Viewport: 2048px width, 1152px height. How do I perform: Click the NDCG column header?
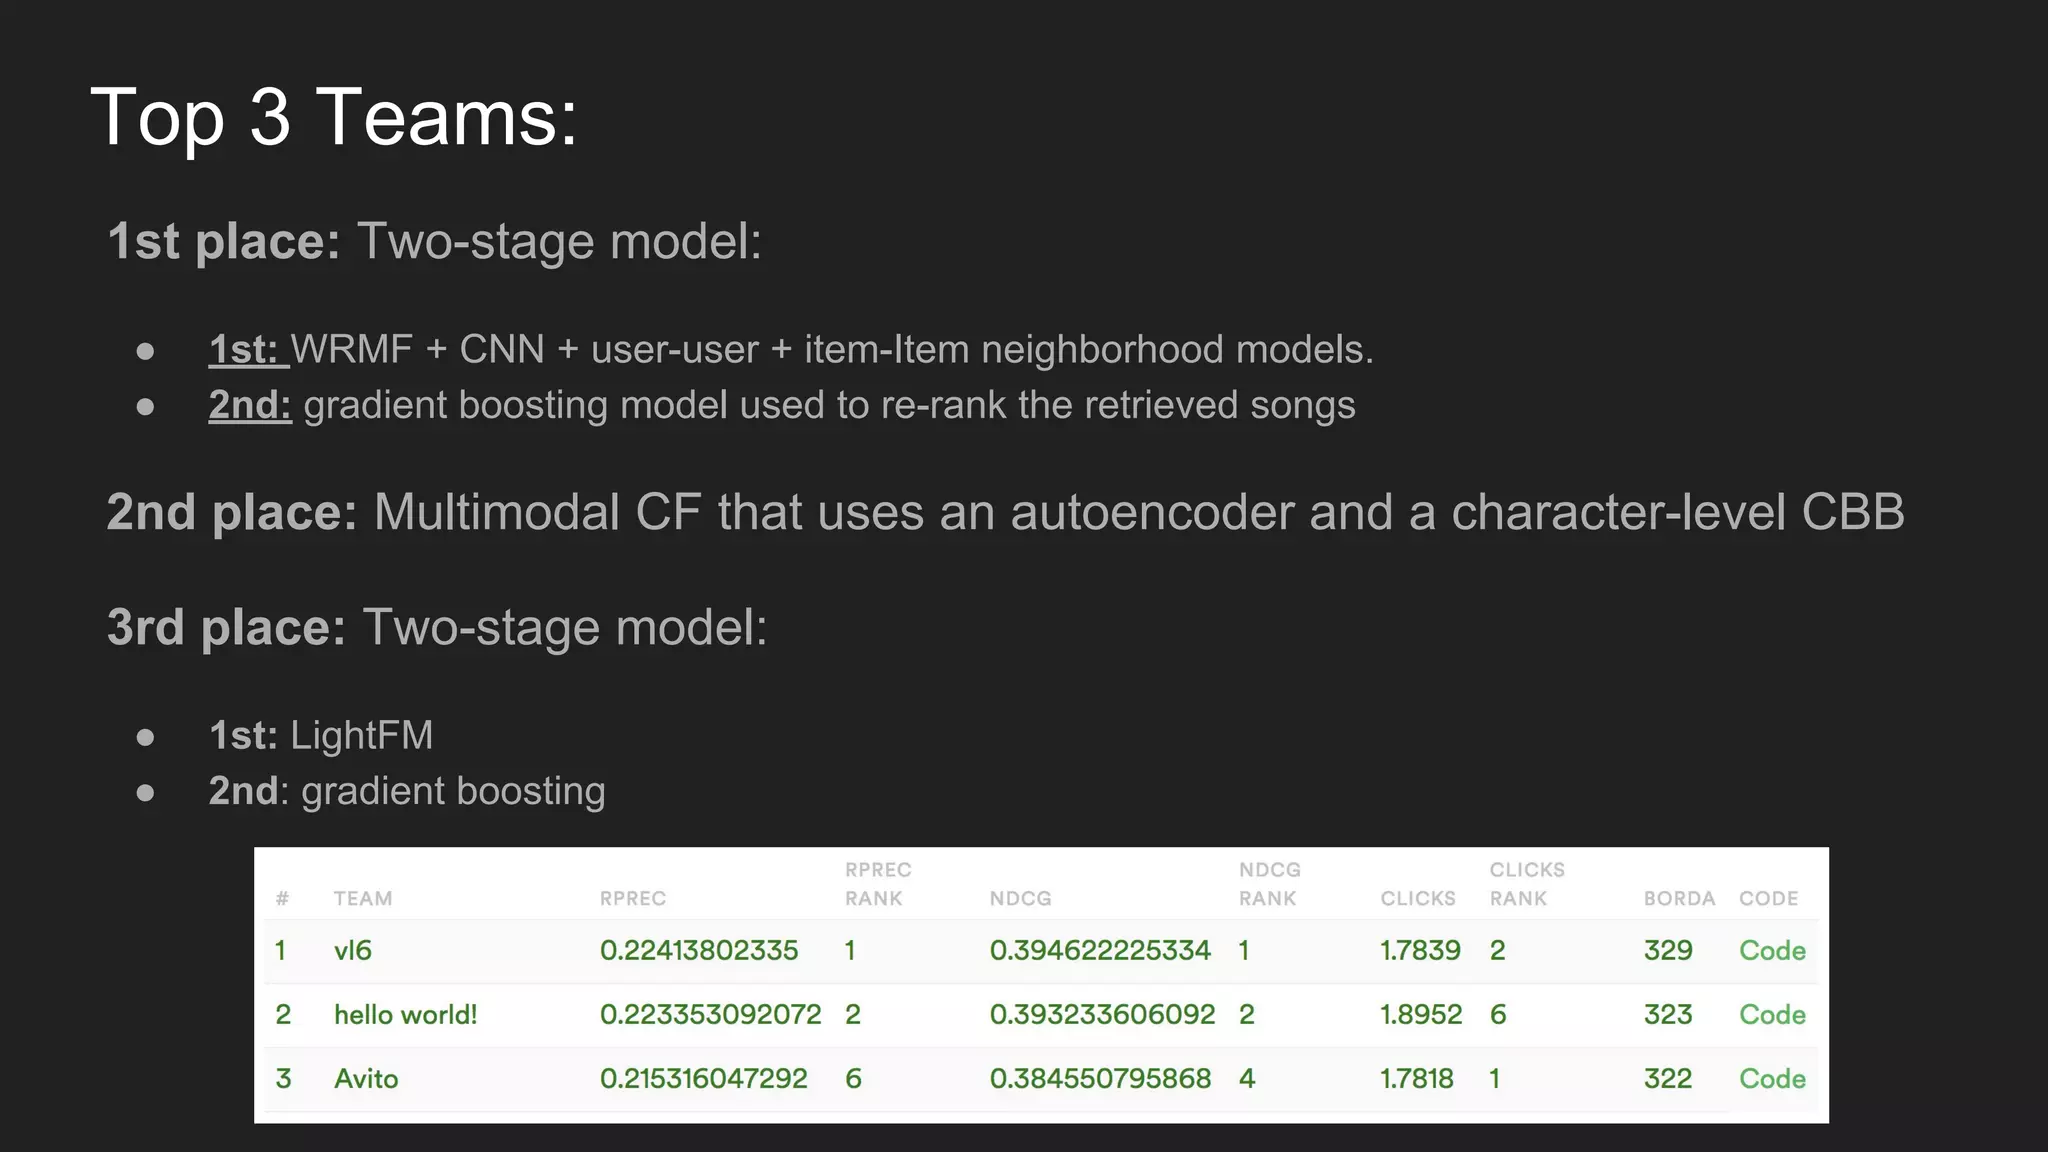[x=1020, y=898]
